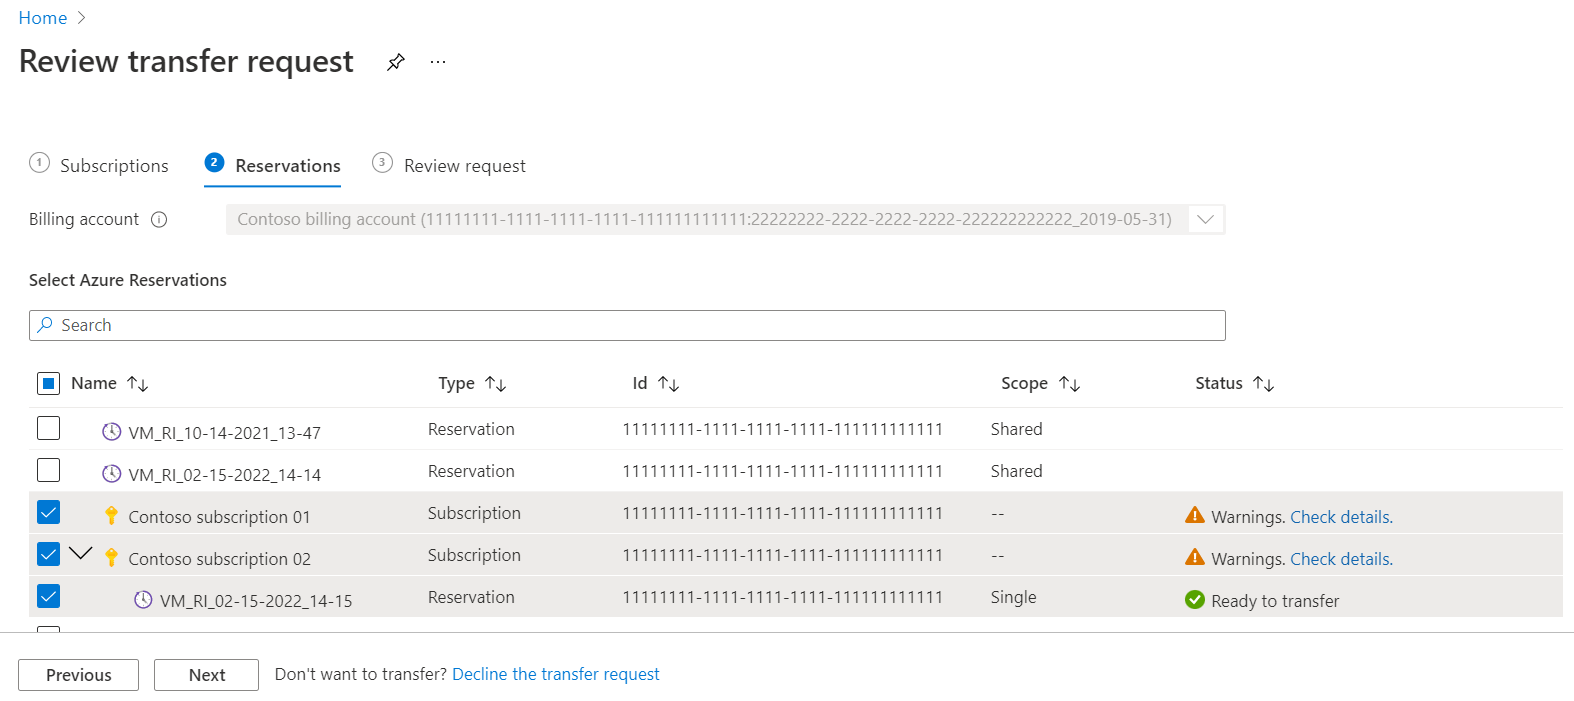
Task: Pin the Review transfer request page
Action: (x=396, y=62)
